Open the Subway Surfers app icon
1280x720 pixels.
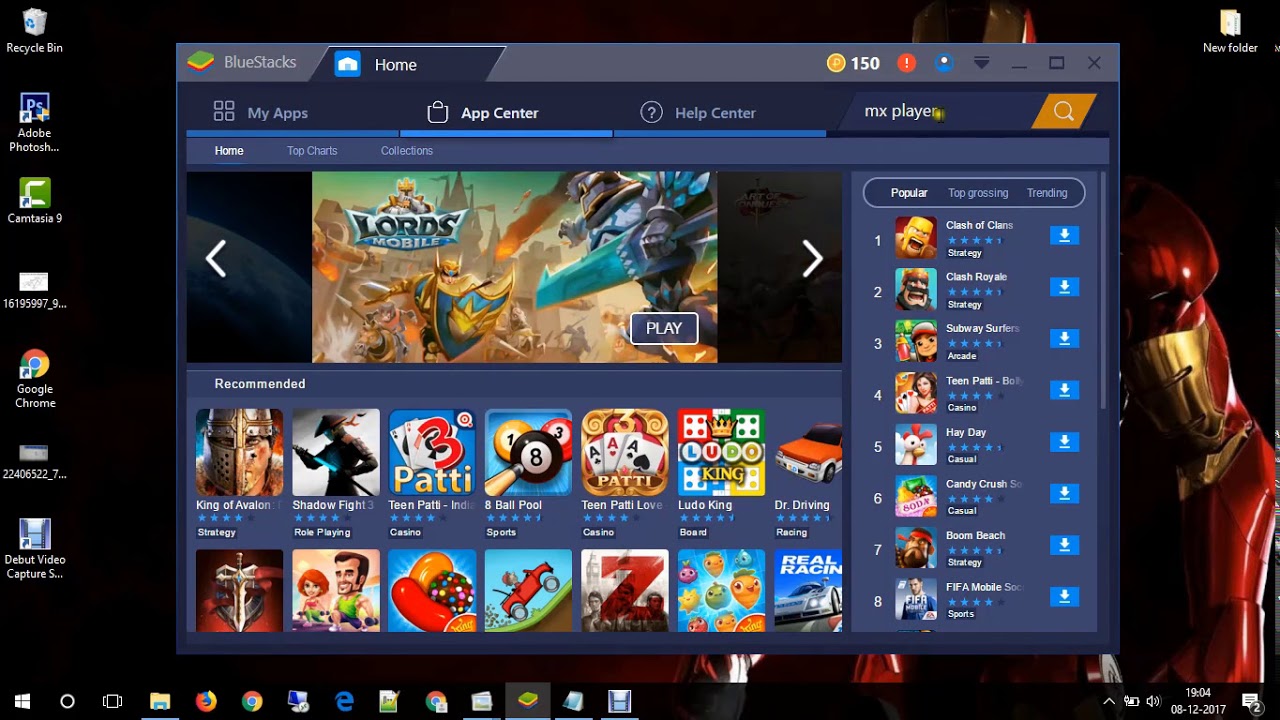click(916, 342)
